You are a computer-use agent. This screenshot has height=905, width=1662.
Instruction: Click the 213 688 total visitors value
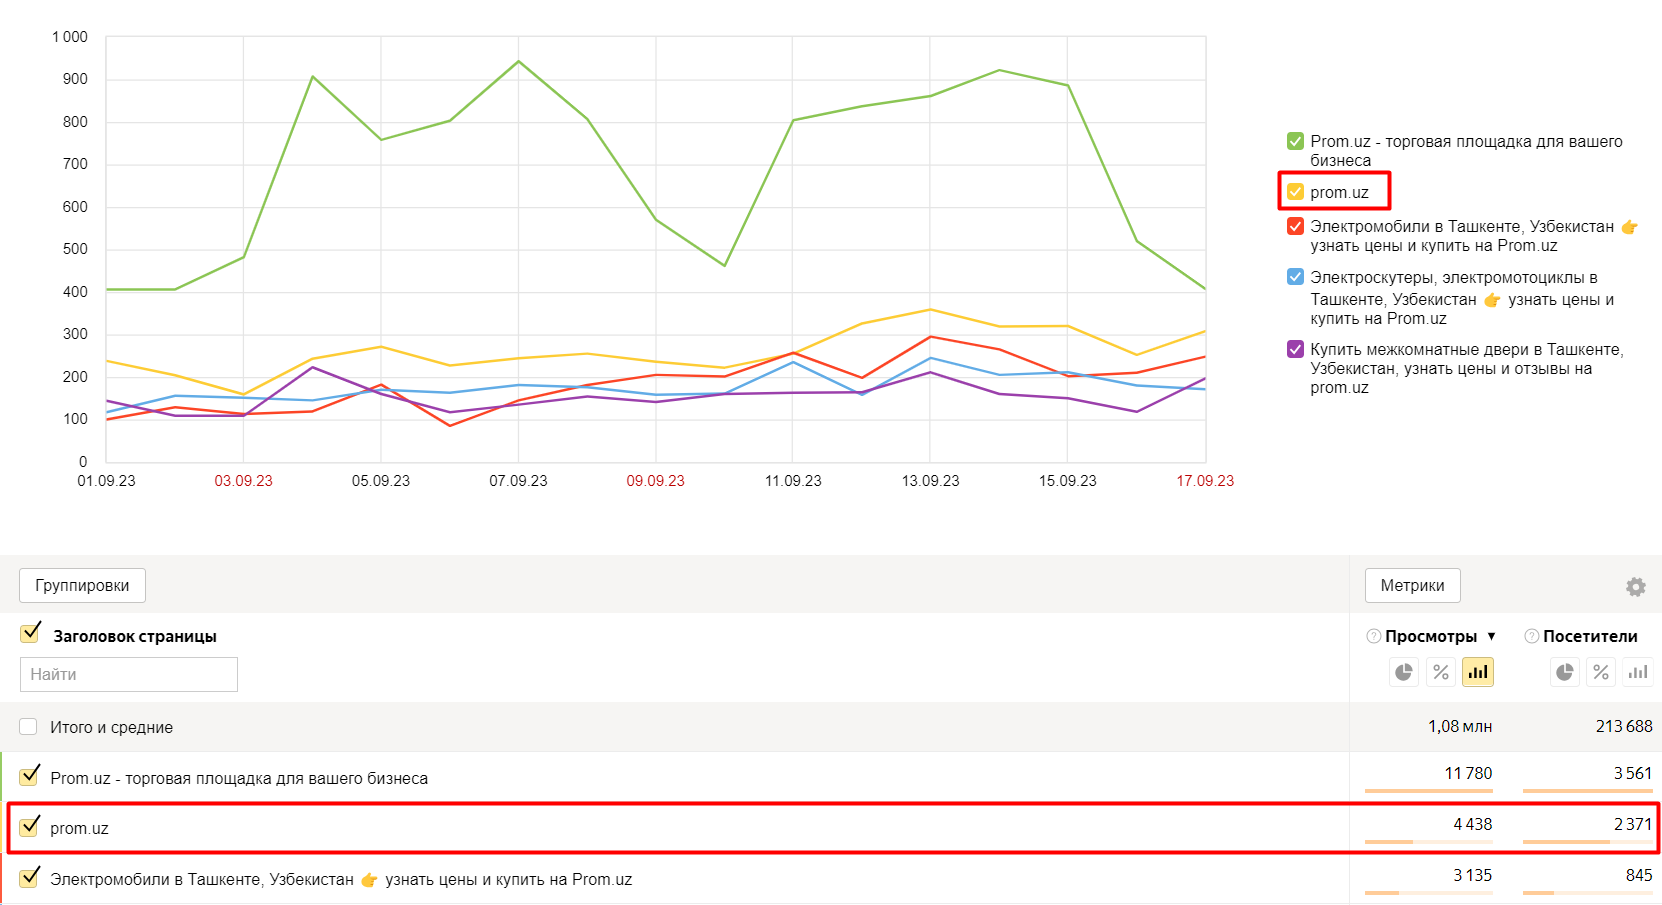pos(1624,727)
